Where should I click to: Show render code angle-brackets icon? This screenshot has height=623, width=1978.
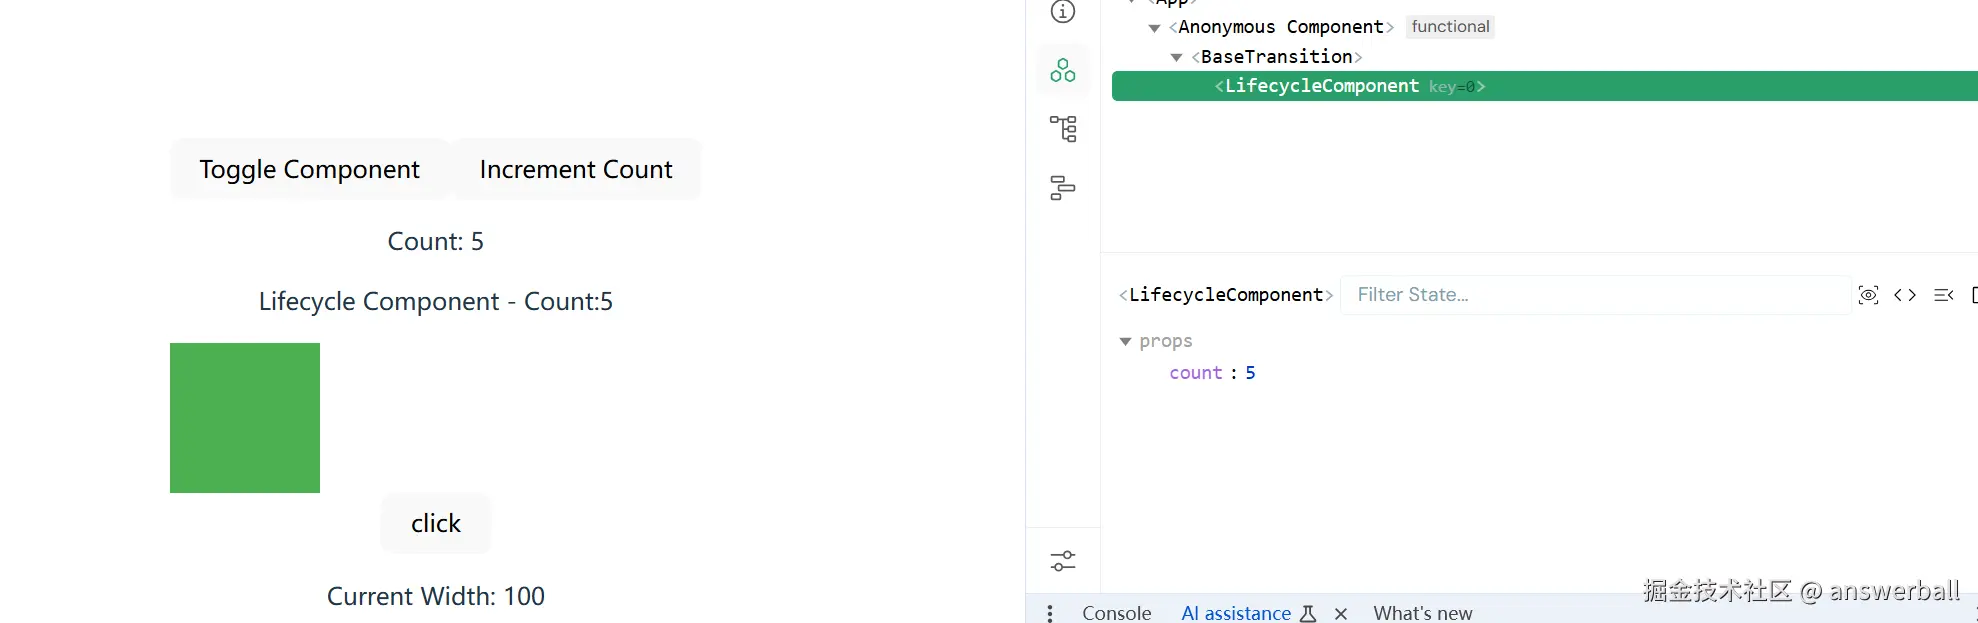[1905, 295]
